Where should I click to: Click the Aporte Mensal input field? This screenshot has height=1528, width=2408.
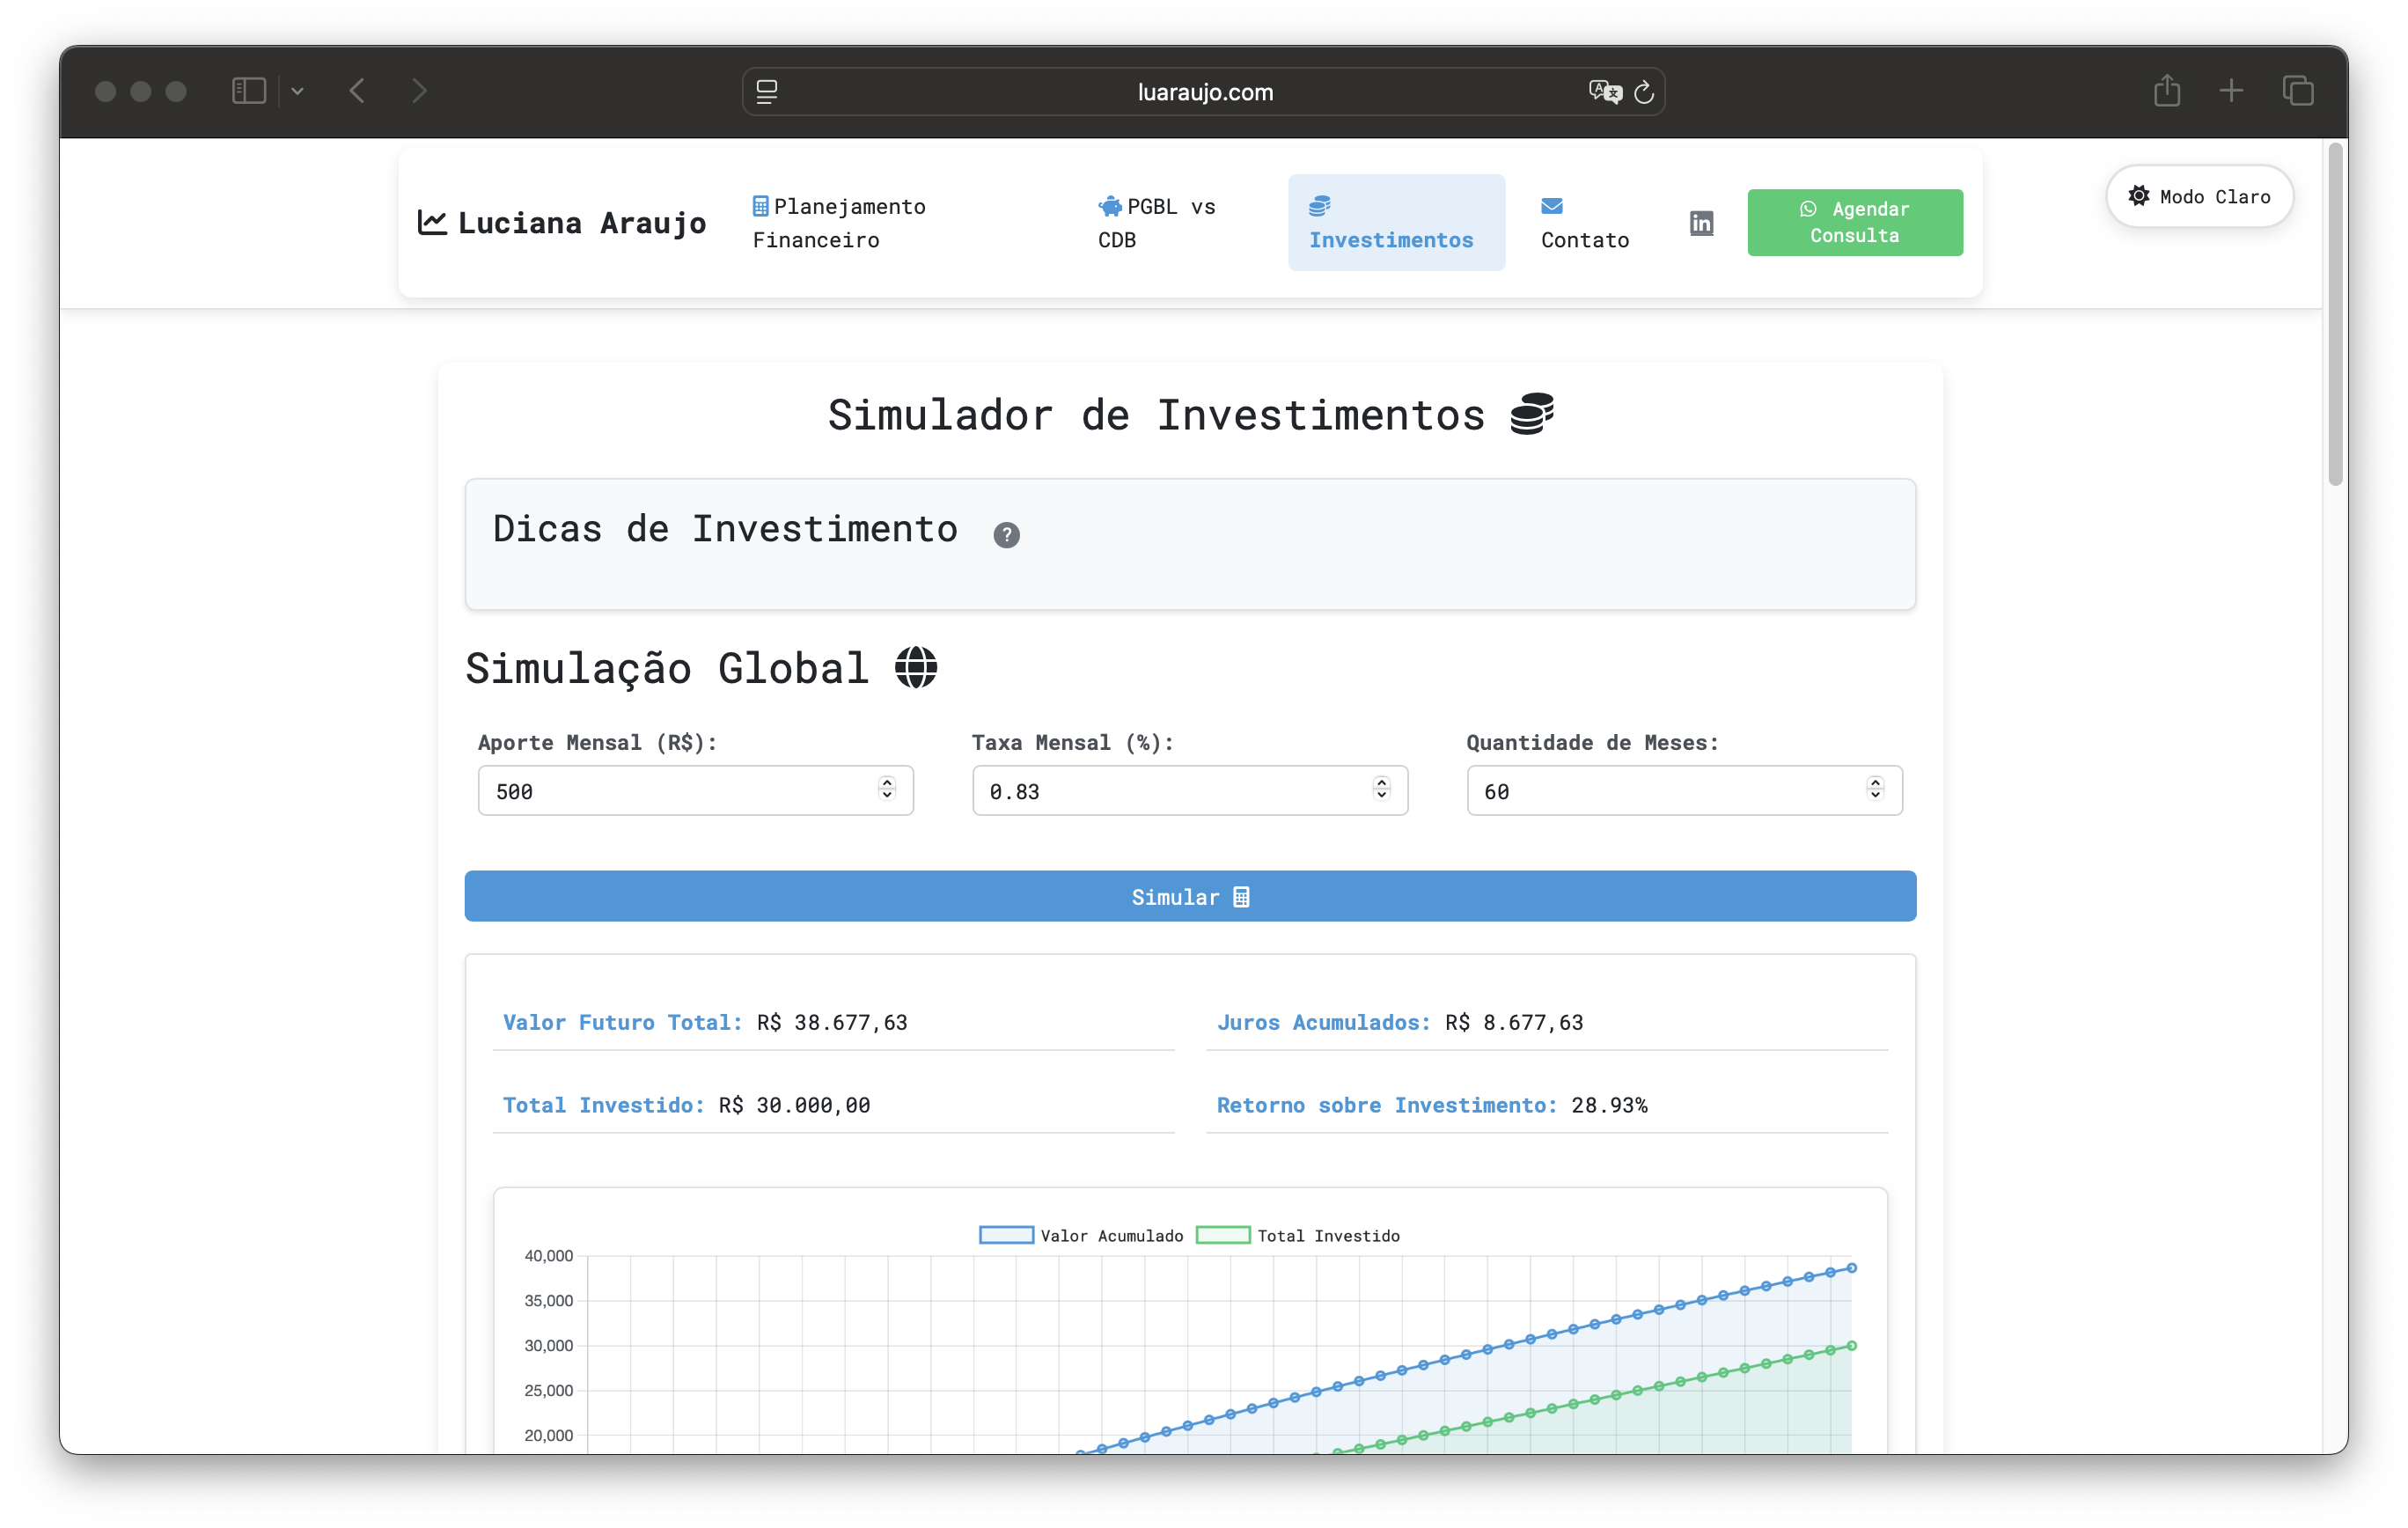pyautogui.click(x=695, y=791)
